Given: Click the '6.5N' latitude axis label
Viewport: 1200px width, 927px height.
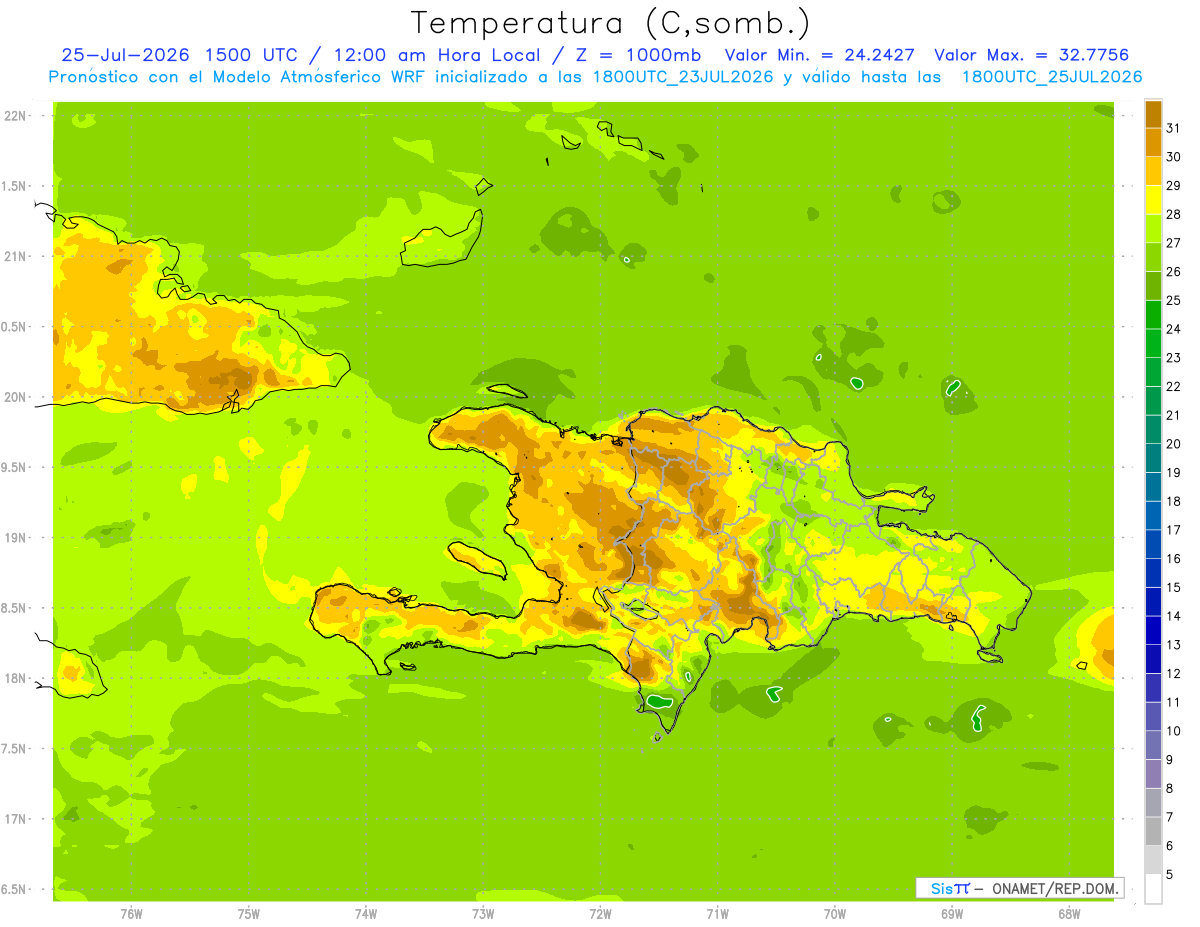Looking at the screenshot, I should click(15, 890).
